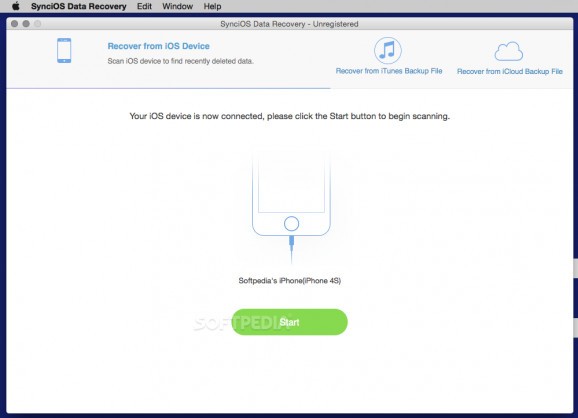This screenshot has width=578, height=418.
Task: Click the 'Scan iOS device to find recently deleted data' text
Action: click(x=180, y=61)
